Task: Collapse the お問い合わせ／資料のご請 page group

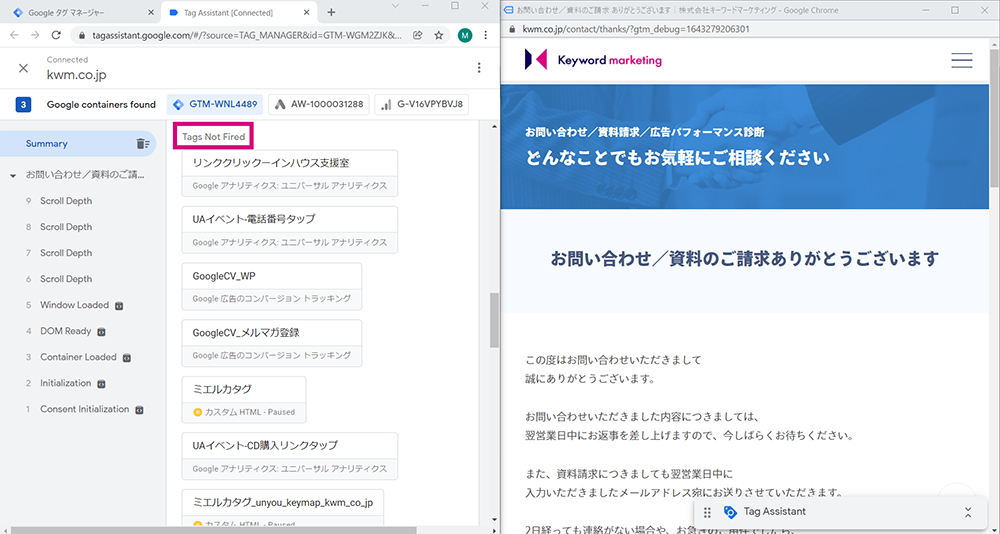Action: click(x=13, y=175)
